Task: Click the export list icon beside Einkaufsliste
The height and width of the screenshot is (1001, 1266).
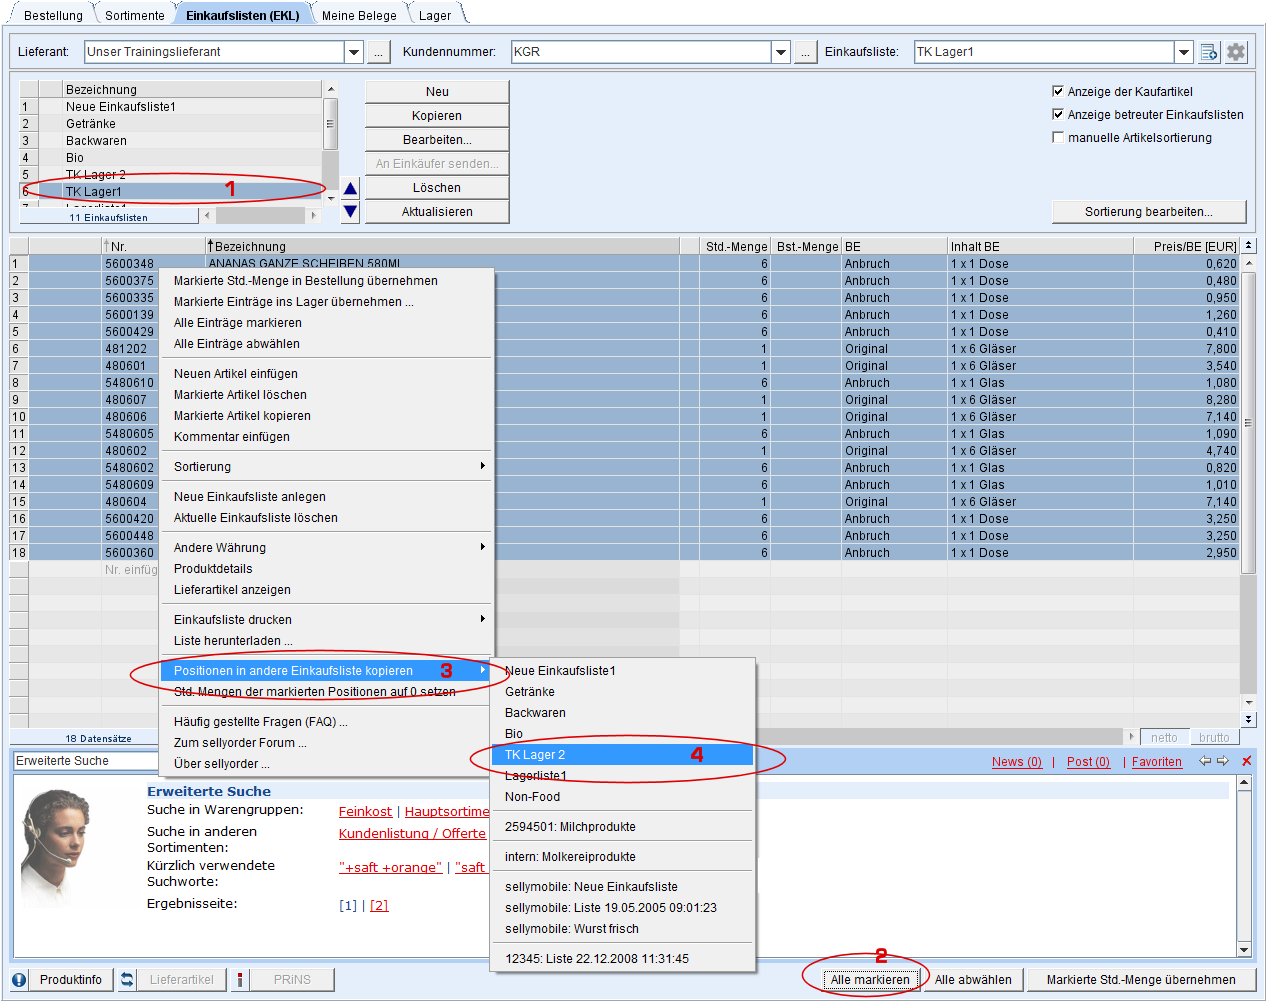Action: [1209, 52]
